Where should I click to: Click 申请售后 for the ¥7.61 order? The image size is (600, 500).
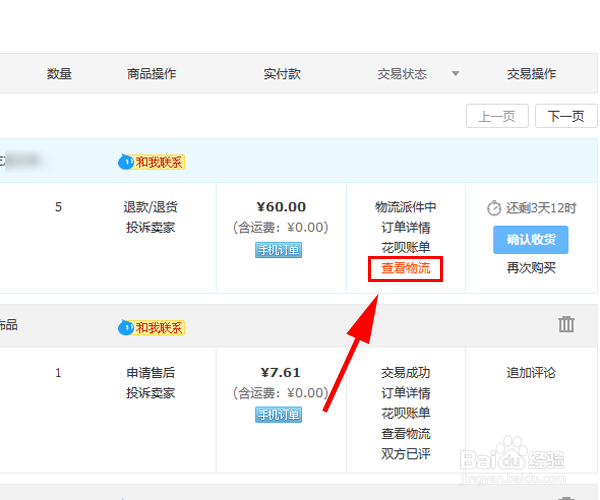pos(150,373)
